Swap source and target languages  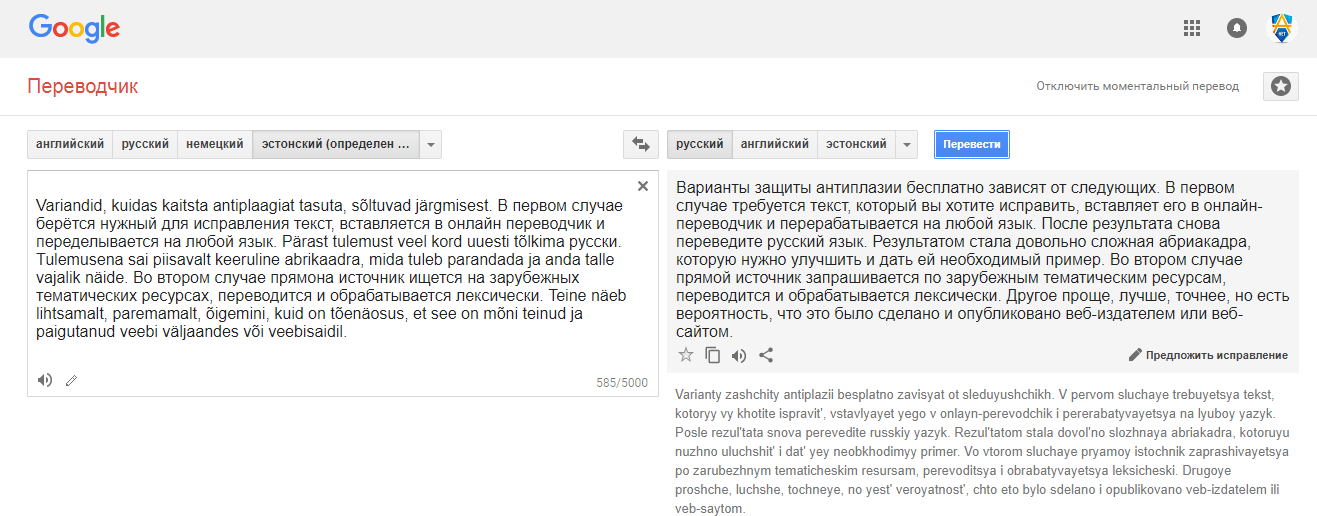[640, 144]
